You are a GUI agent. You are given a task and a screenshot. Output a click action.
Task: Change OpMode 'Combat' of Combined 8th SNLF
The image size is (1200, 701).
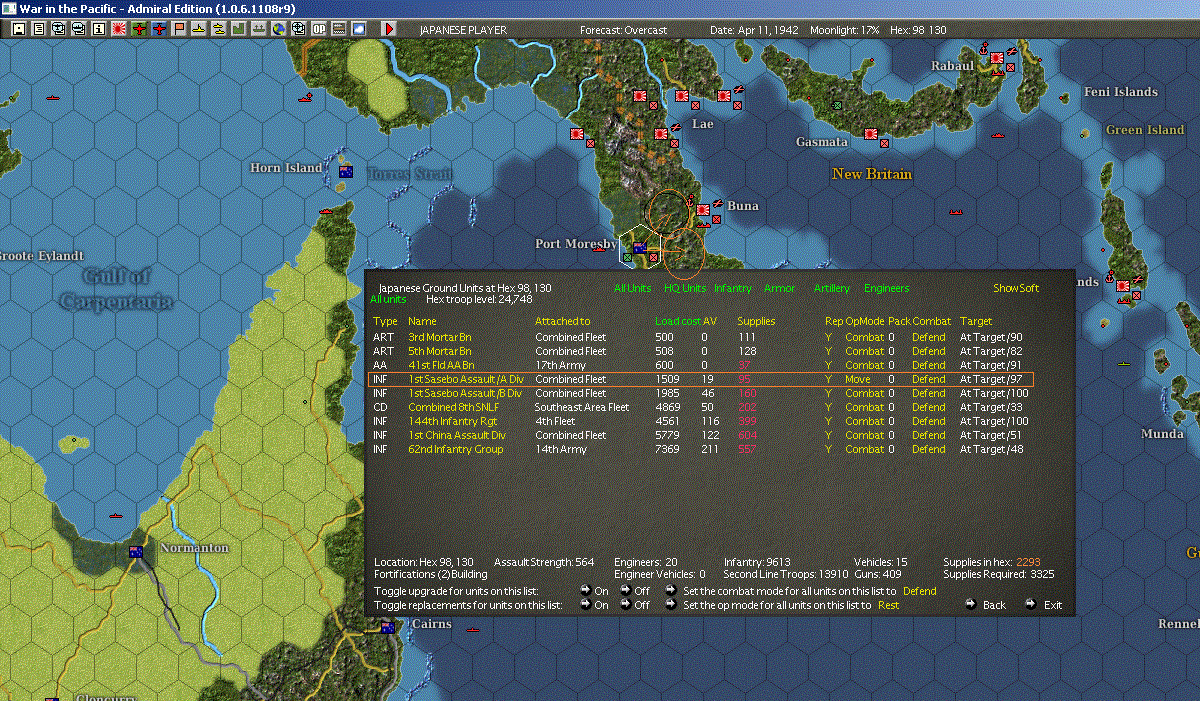[x=864, y=407]
